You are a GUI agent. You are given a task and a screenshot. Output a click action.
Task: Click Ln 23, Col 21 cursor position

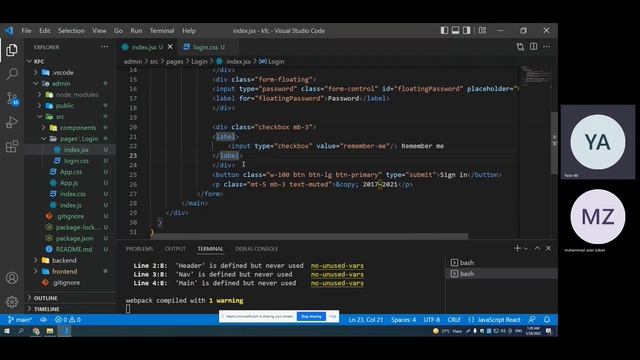point(366,320)
